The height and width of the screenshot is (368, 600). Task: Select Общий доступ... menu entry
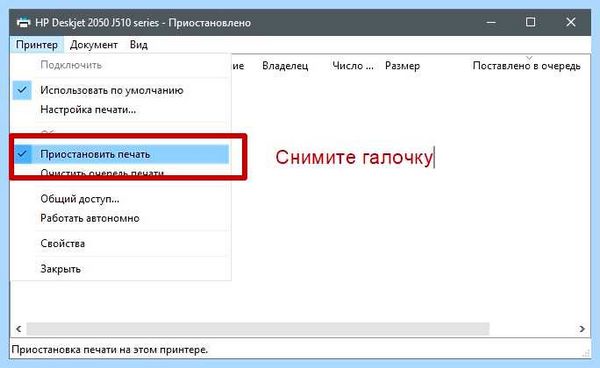(121, 199)
